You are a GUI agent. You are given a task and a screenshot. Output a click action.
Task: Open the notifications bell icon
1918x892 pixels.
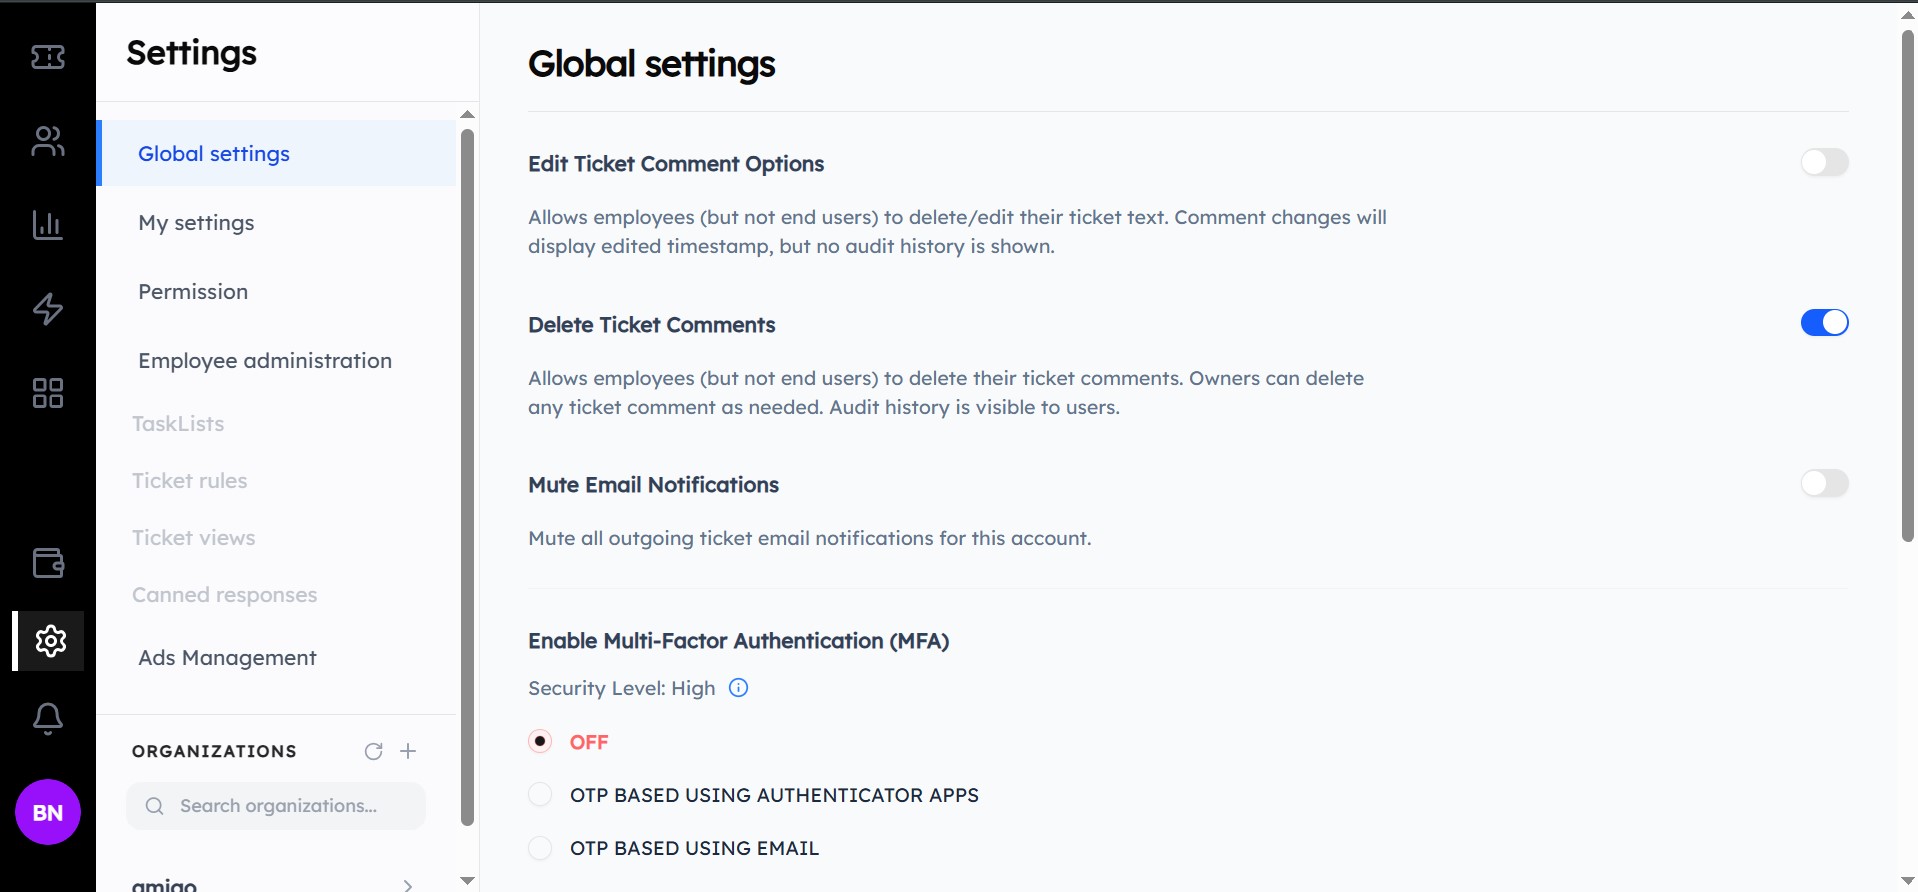(x=46, y=718)
